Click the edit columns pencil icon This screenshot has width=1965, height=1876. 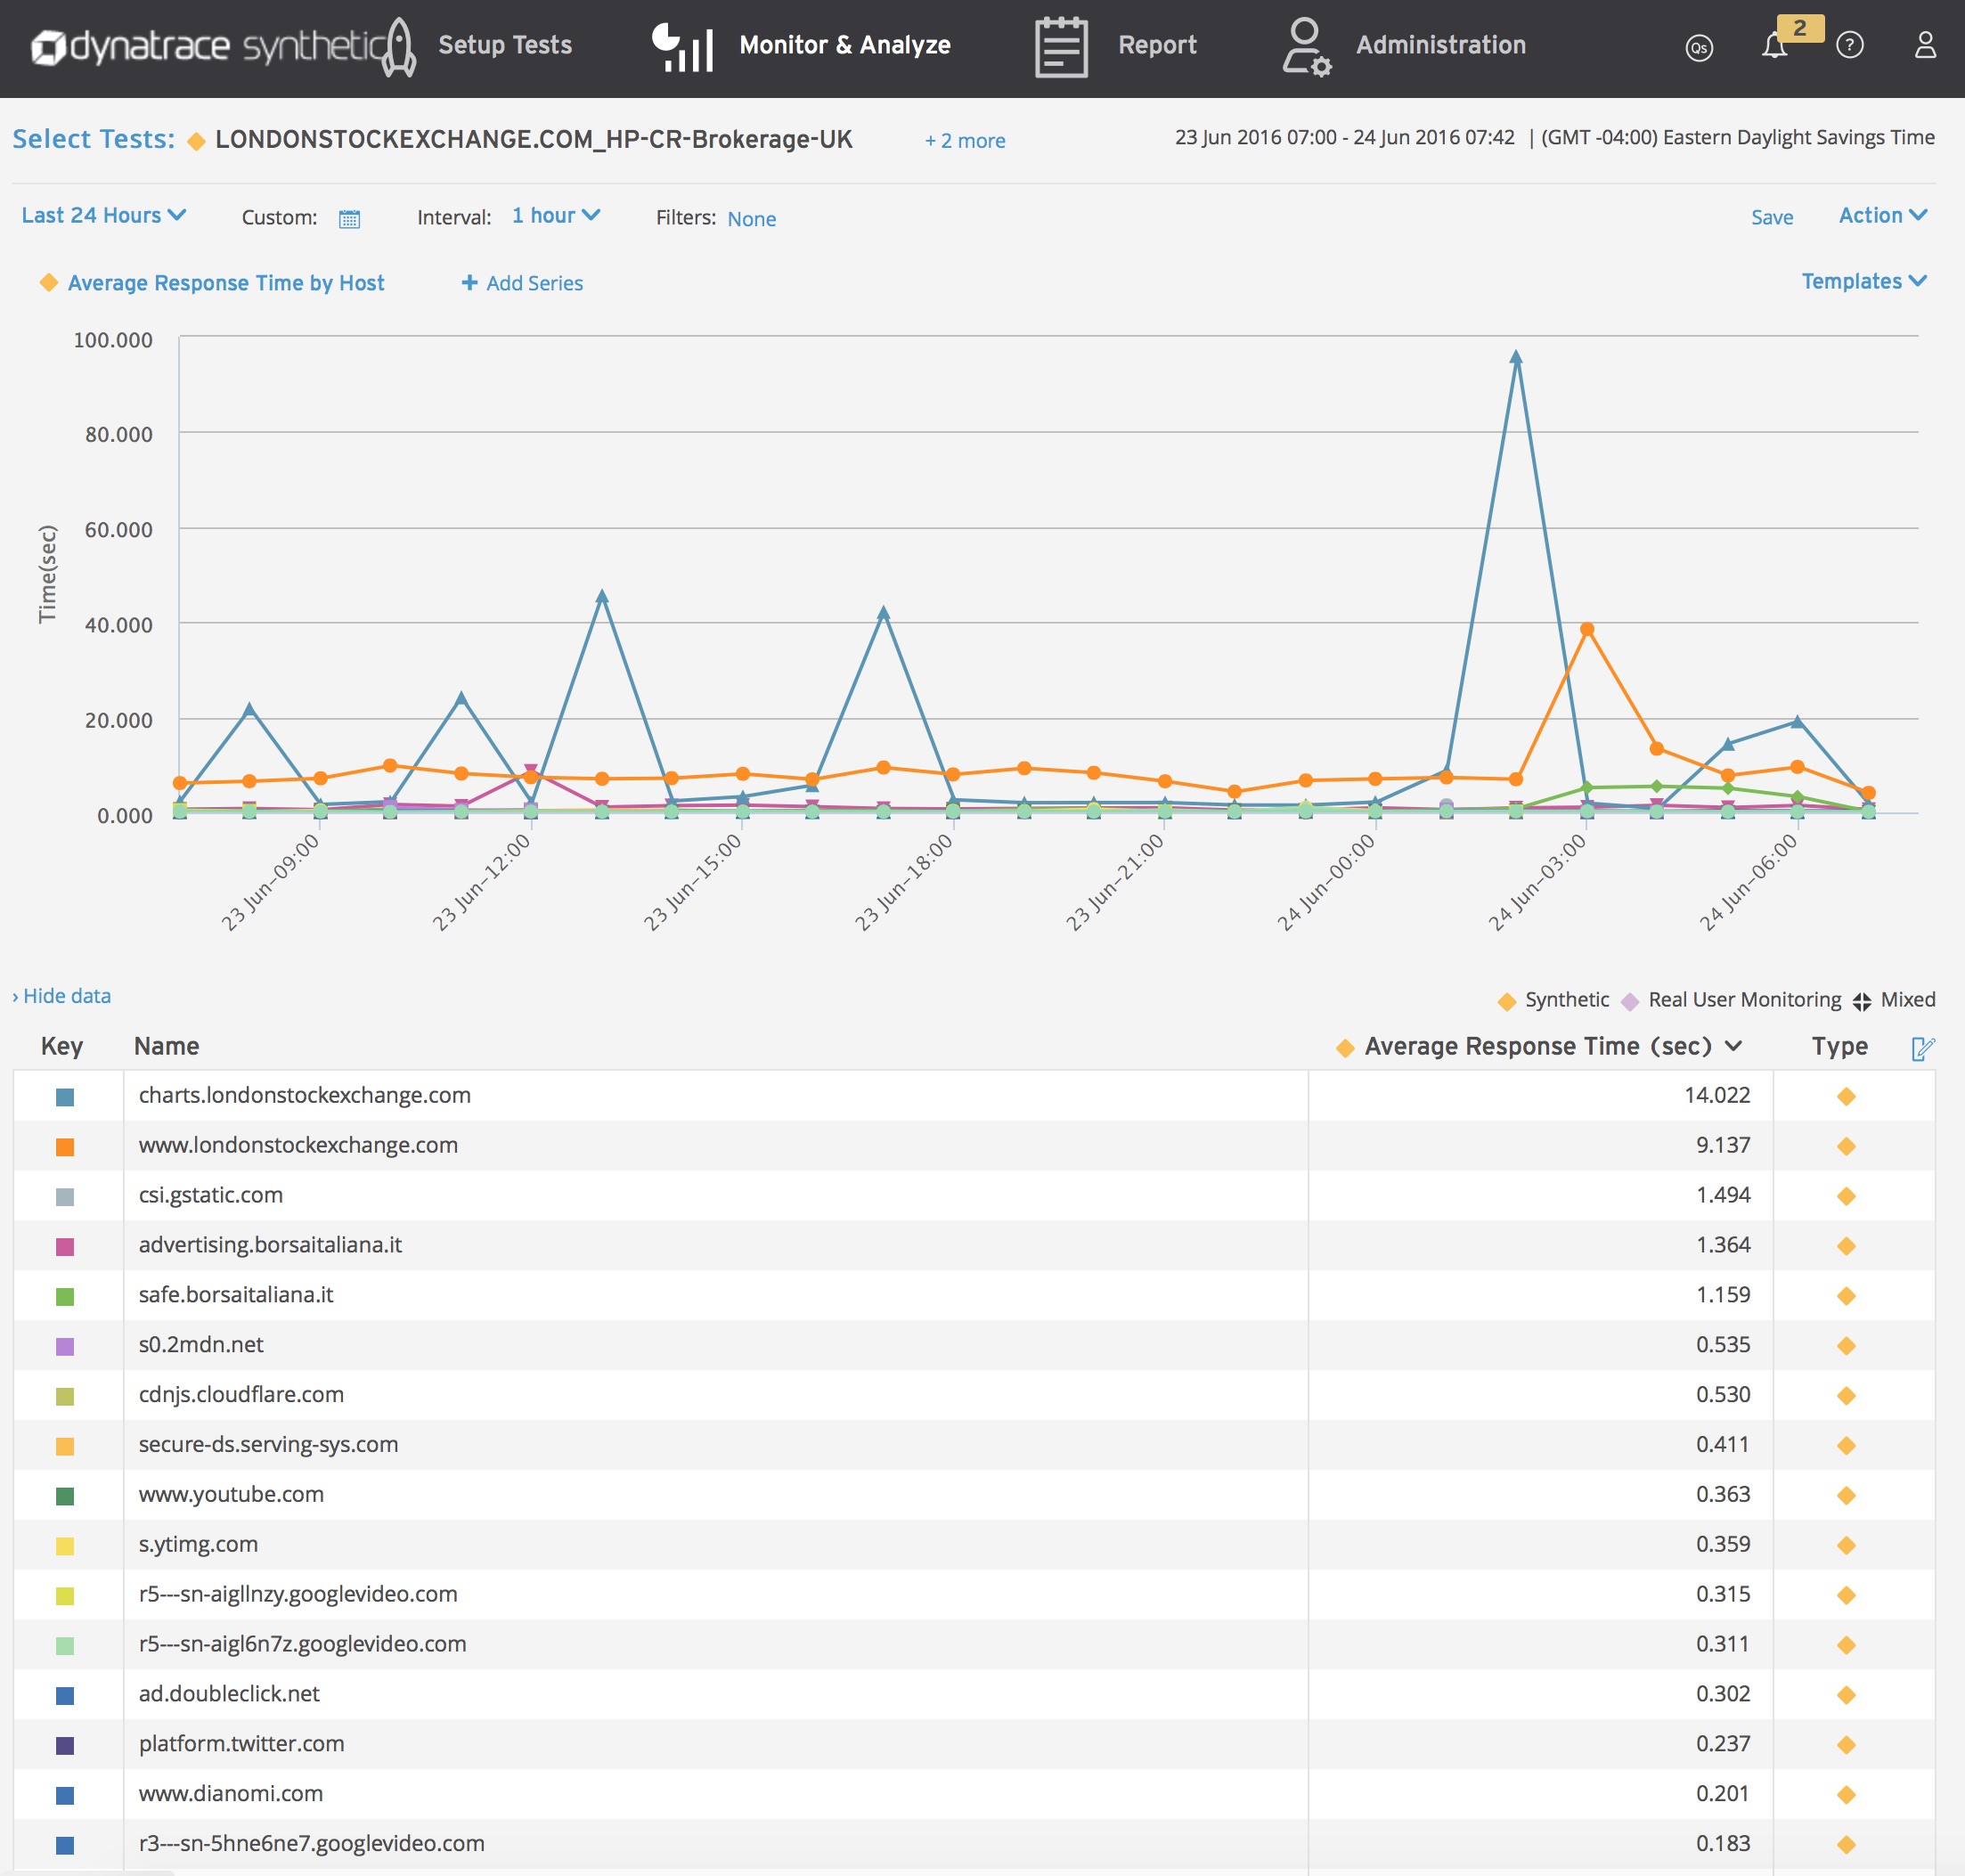pos(1923,1048)
